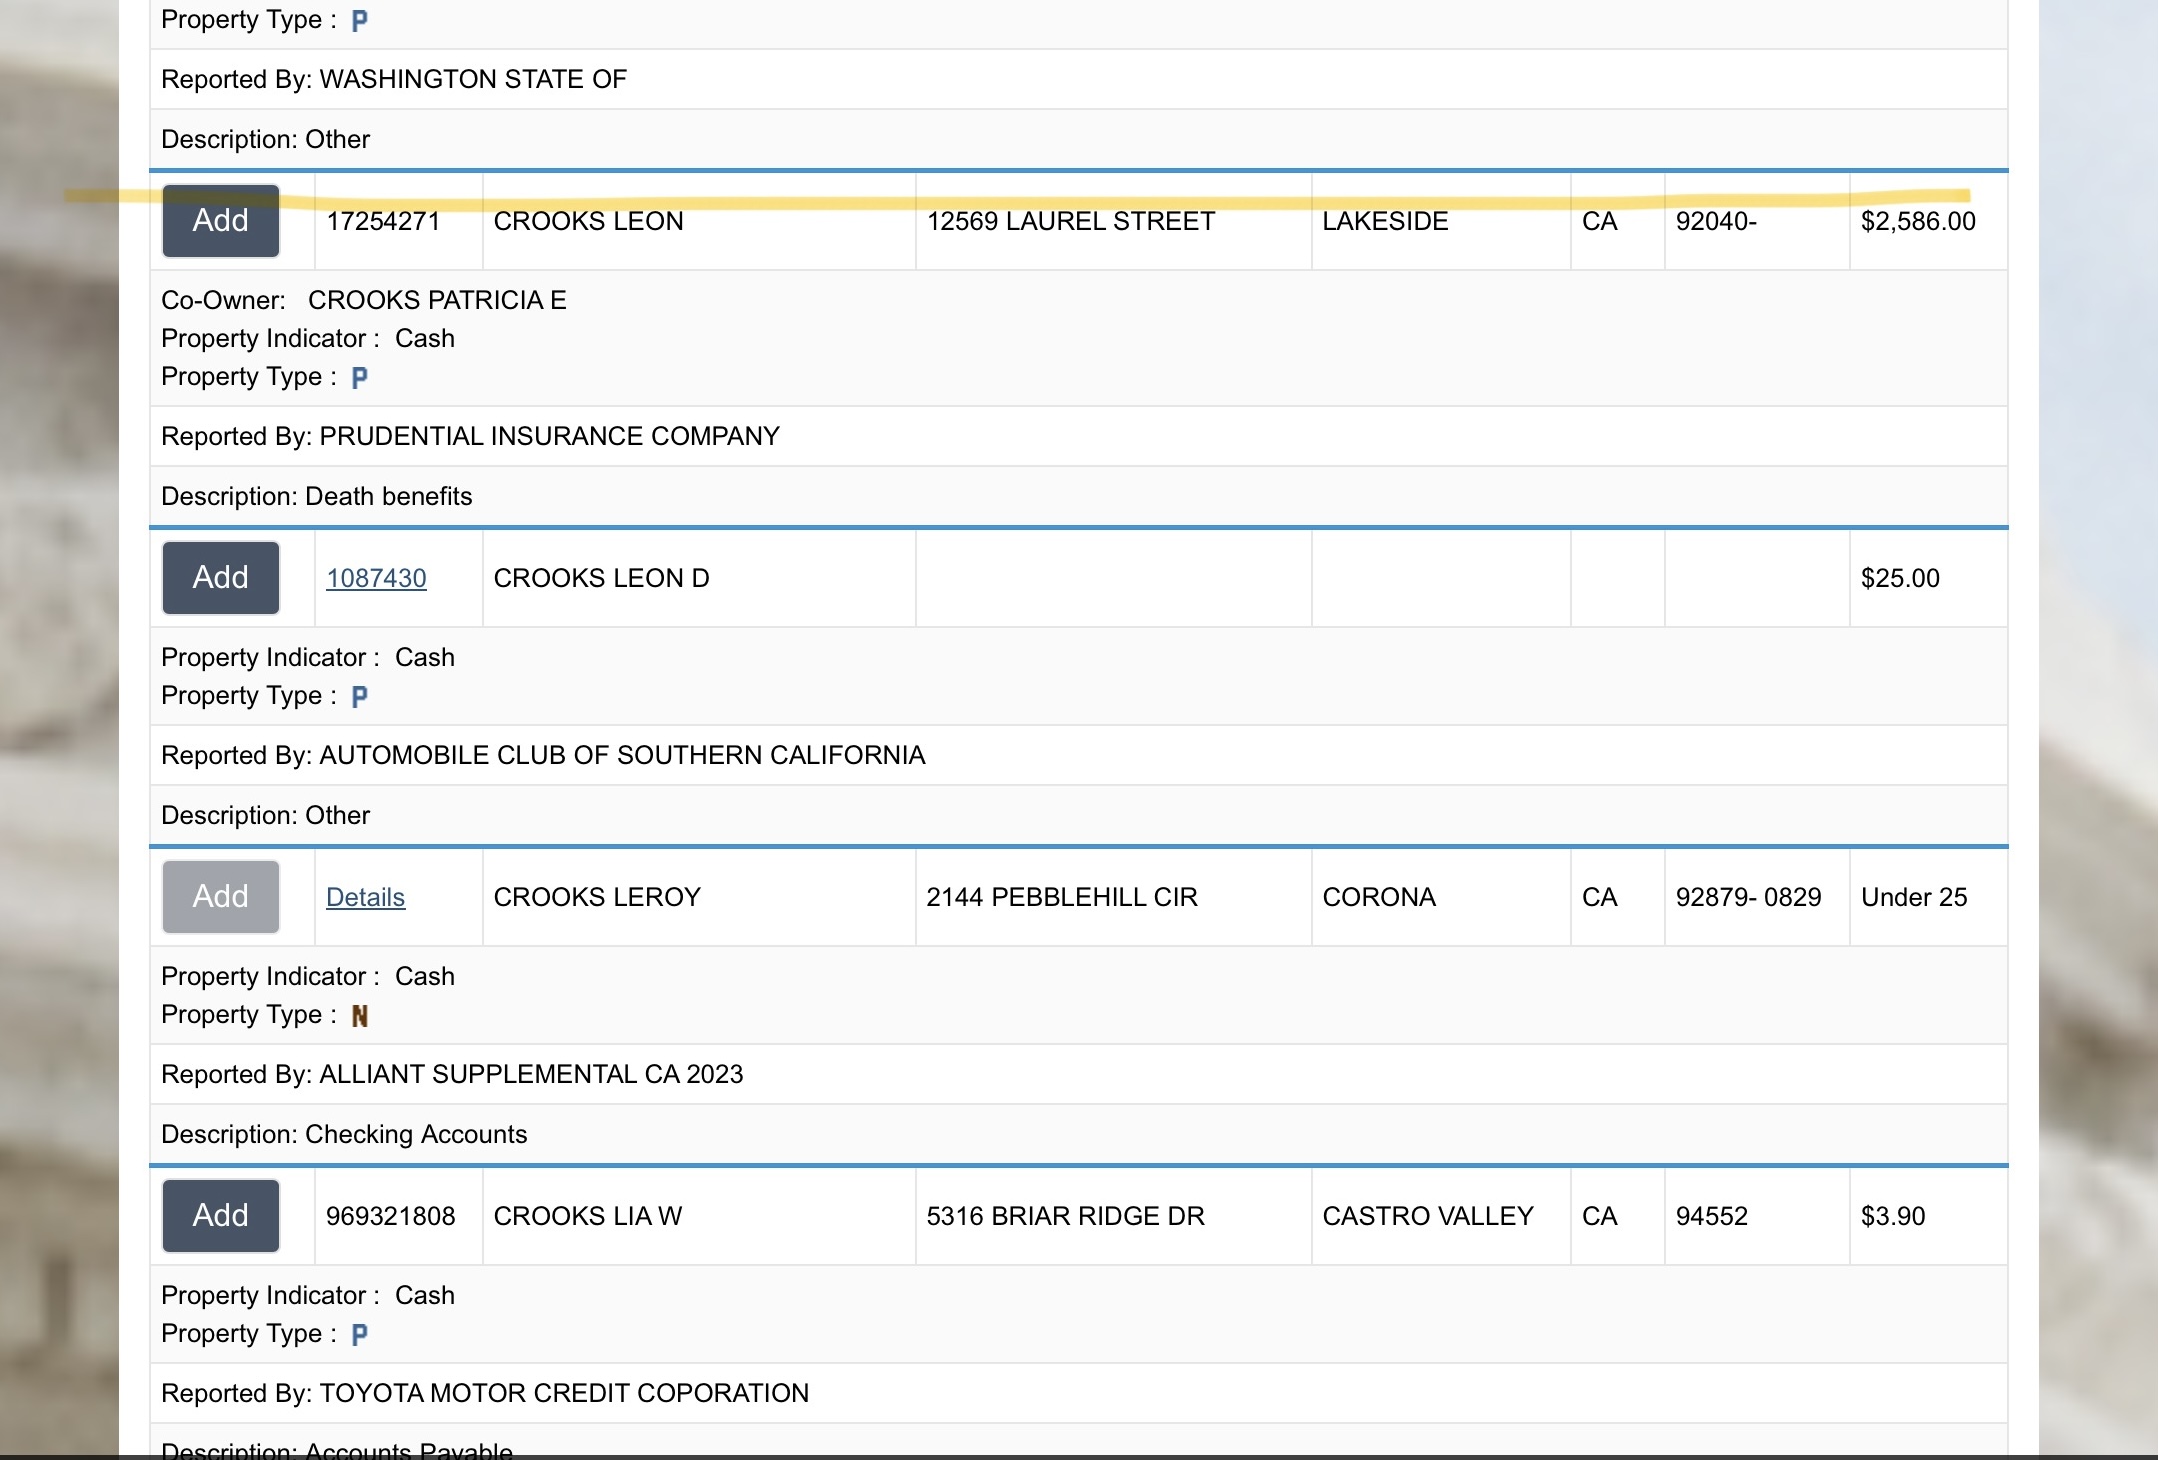Select address 5316 BRIAR RIDGE DR
Screen dimensions: 2158x1460
coord(1065,1216)
